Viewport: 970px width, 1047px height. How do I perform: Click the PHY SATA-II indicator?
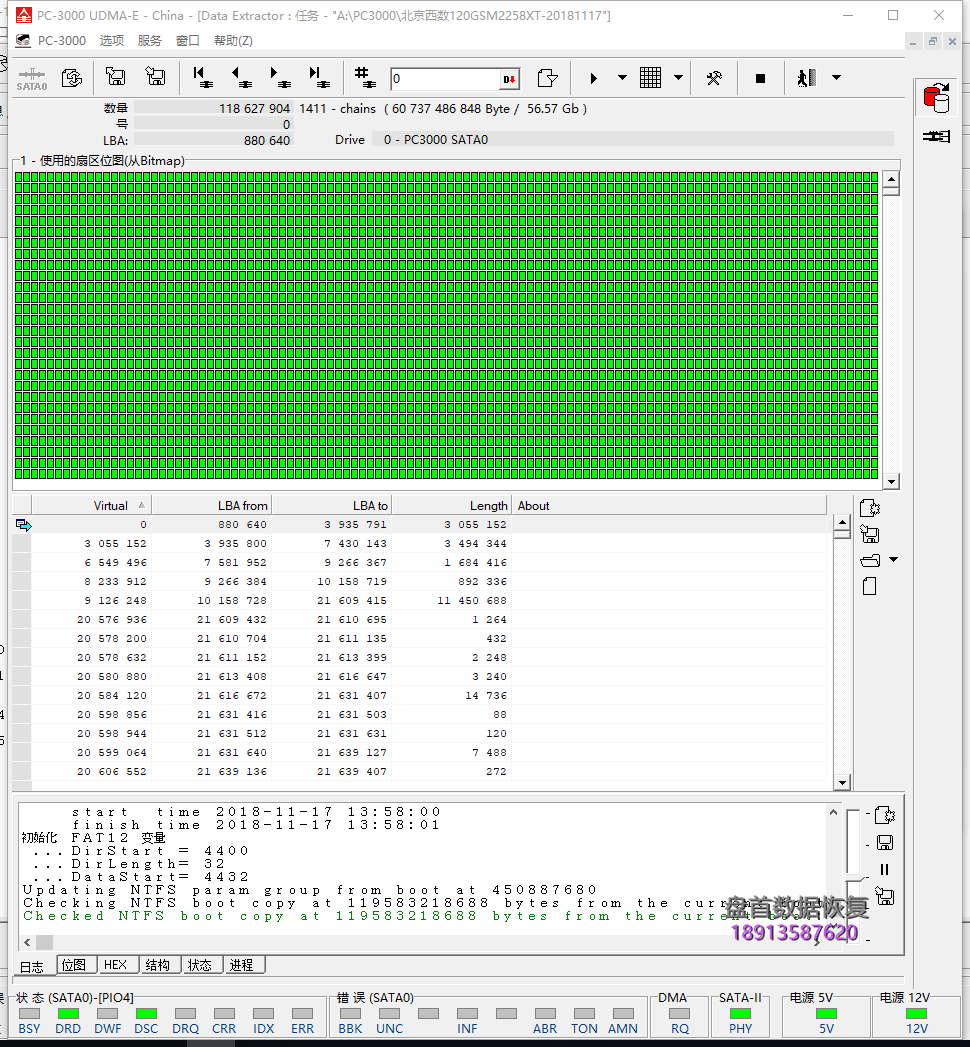coord(740,1014)
